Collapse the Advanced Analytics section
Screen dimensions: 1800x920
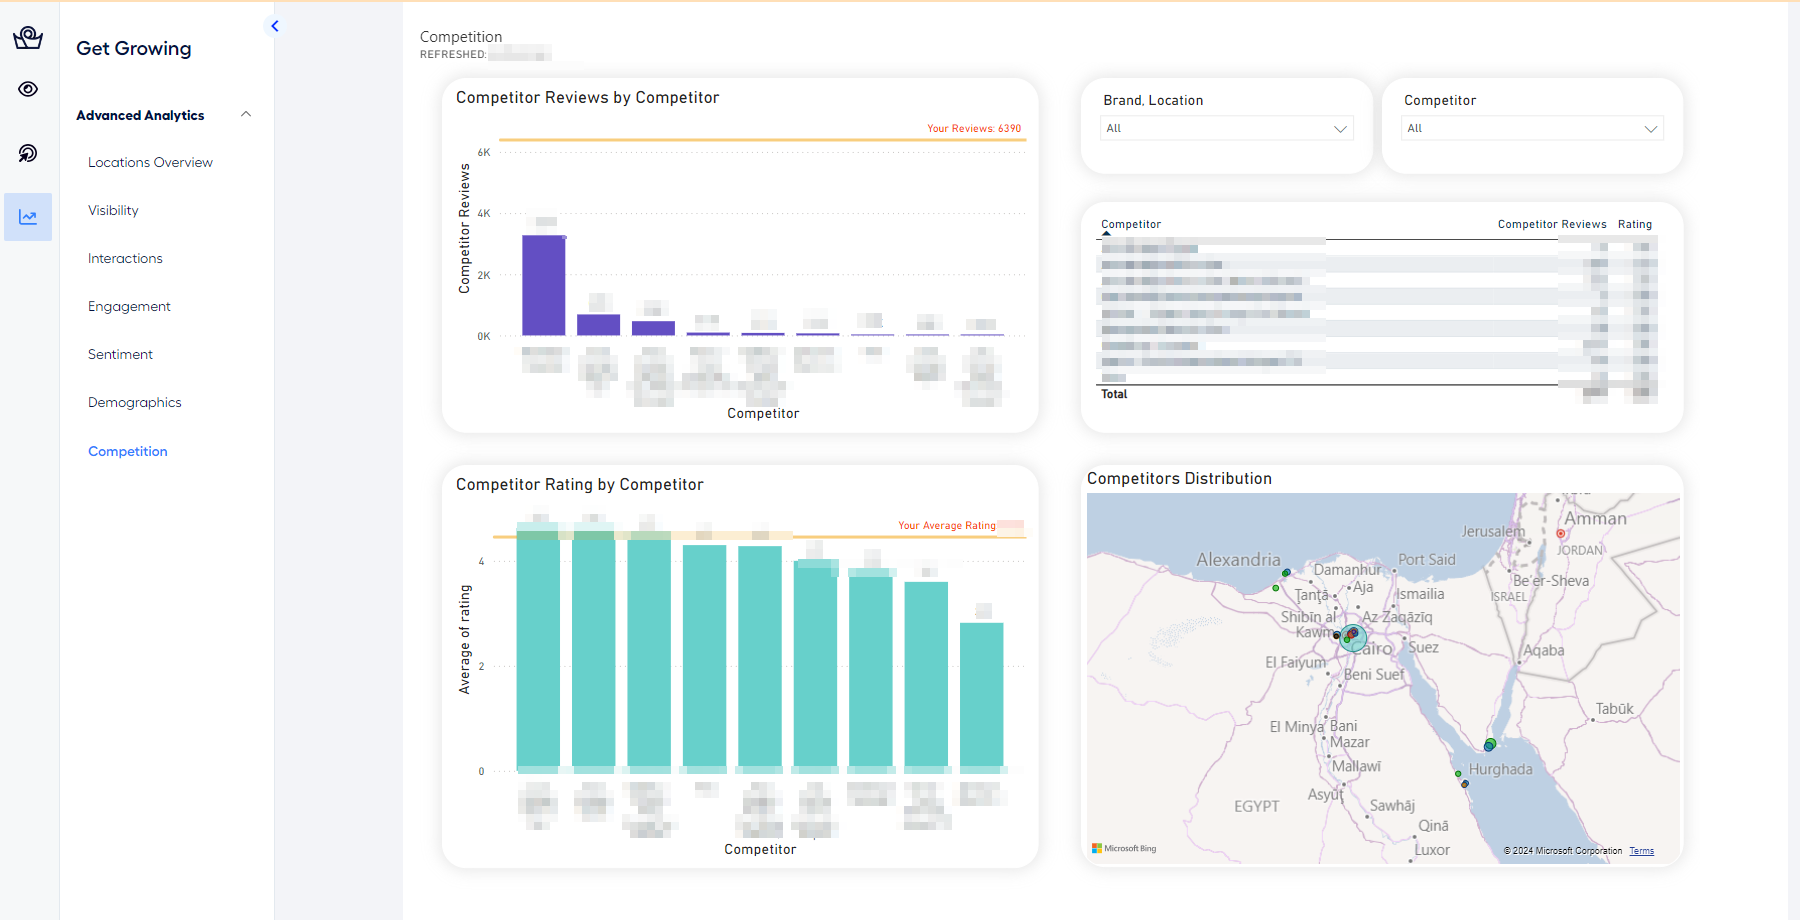pyautogui.click(x=246, y=115)
